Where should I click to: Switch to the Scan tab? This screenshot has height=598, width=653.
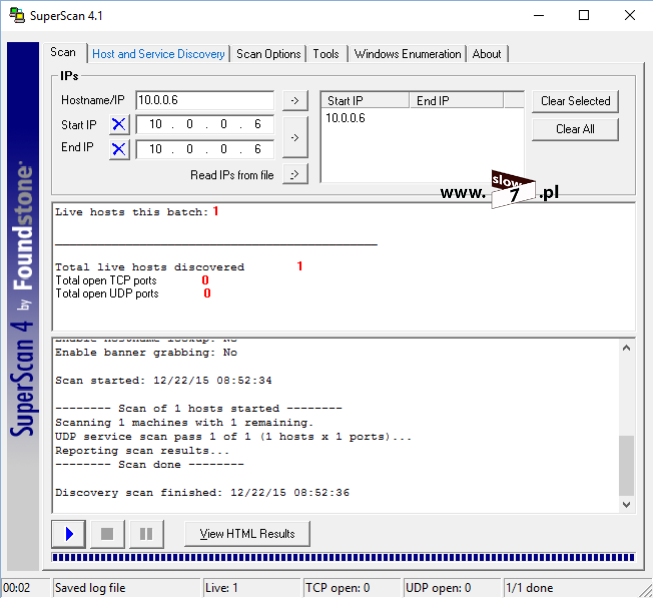63,52
